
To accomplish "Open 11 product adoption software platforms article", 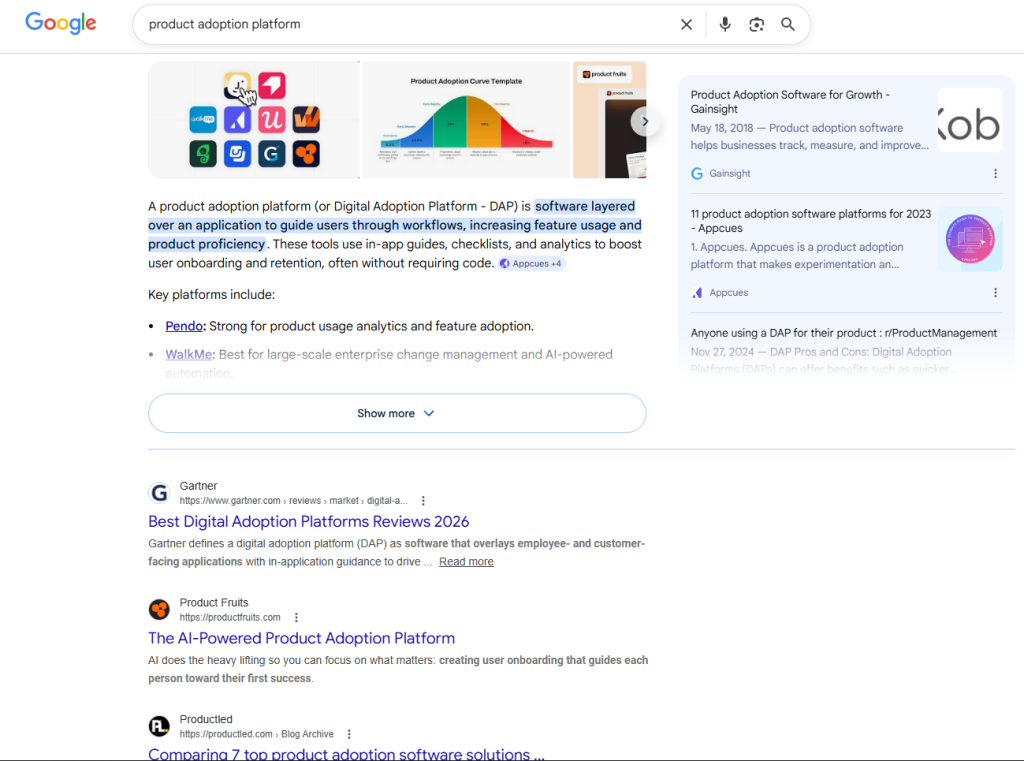I will pyautogui.click(x=810, y=221).
